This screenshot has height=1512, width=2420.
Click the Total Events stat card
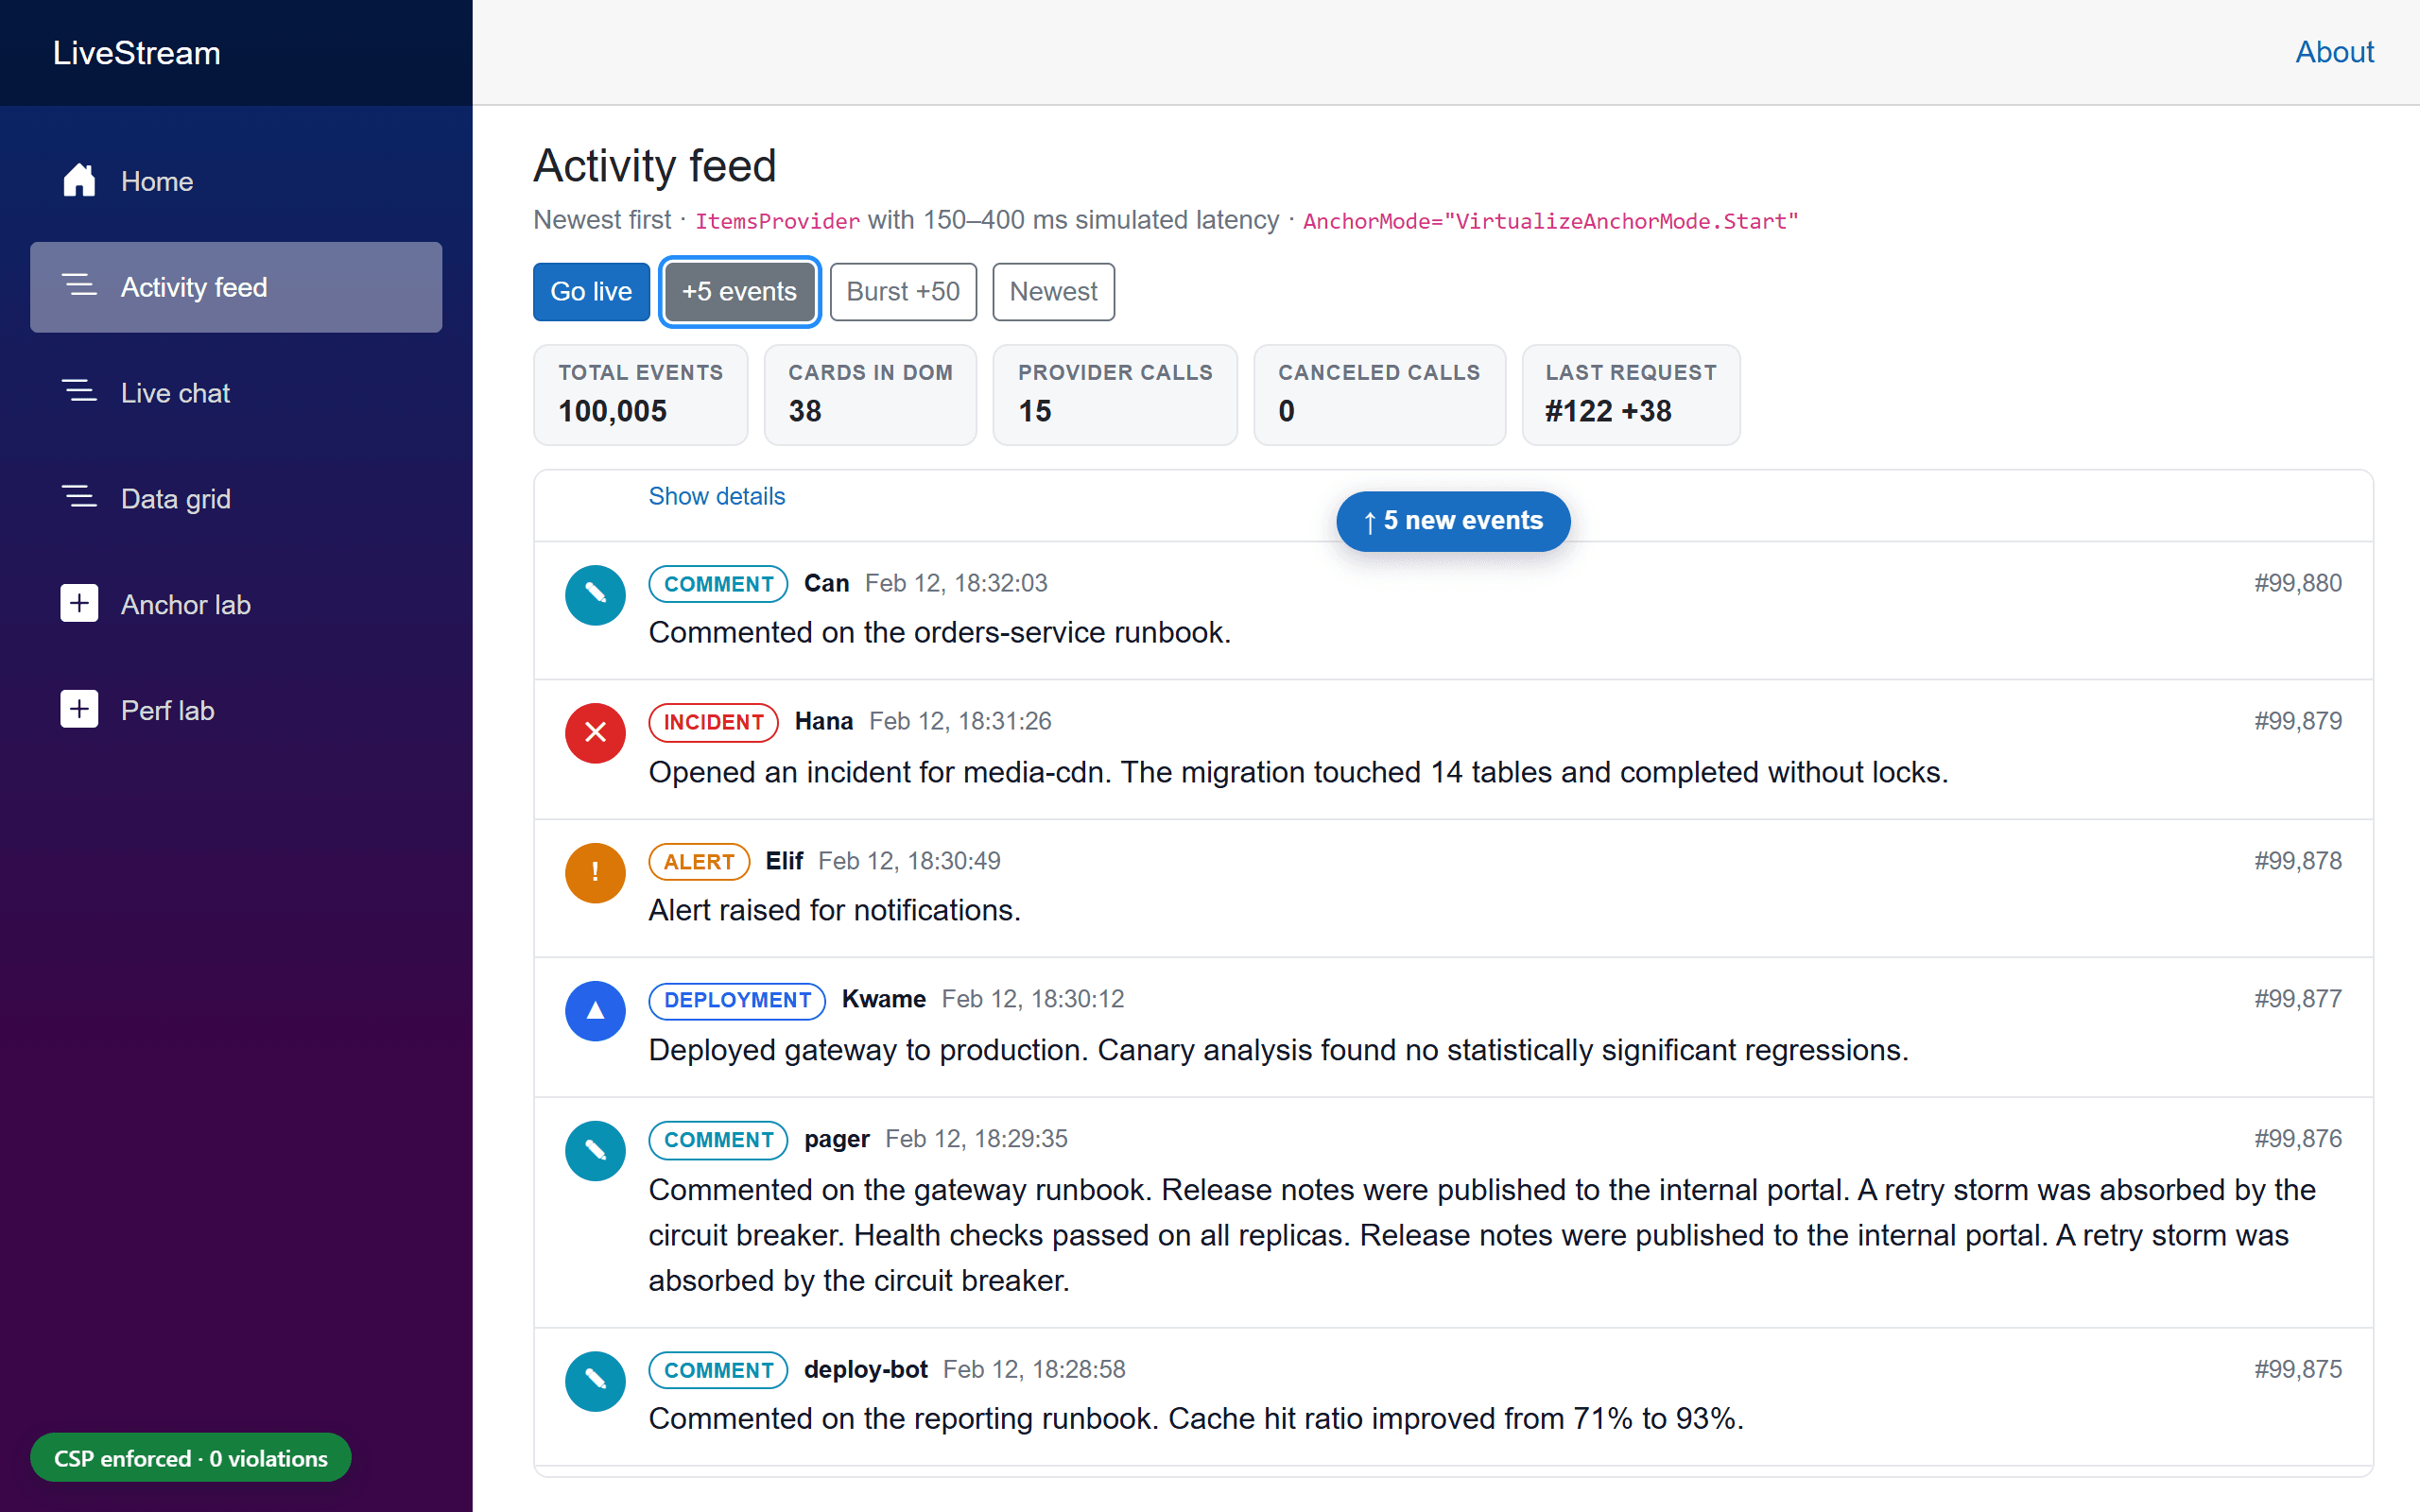point(641,395)
